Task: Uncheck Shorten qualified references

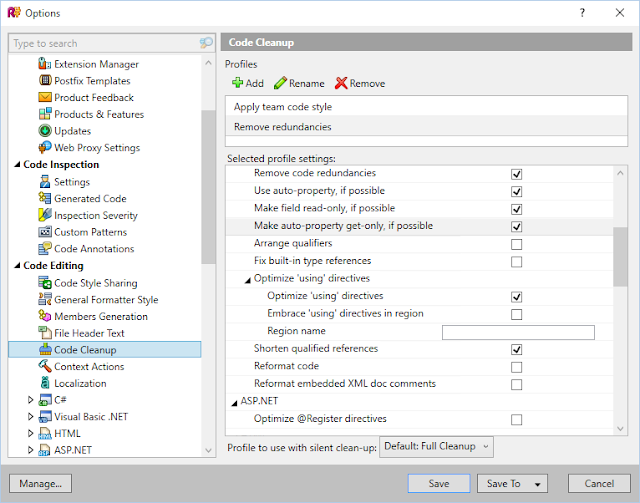Action: coord(516,349)
